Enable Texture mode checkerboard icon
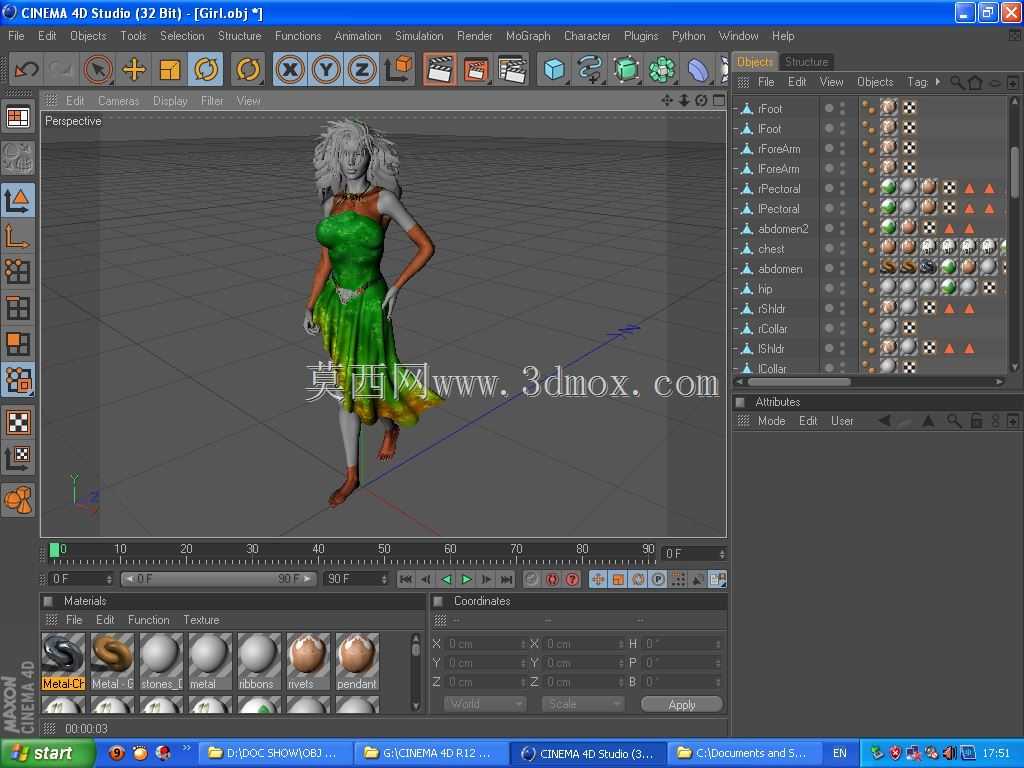Image resolution: width=1024 pixels, height=768 pixels. click(18, 423)
